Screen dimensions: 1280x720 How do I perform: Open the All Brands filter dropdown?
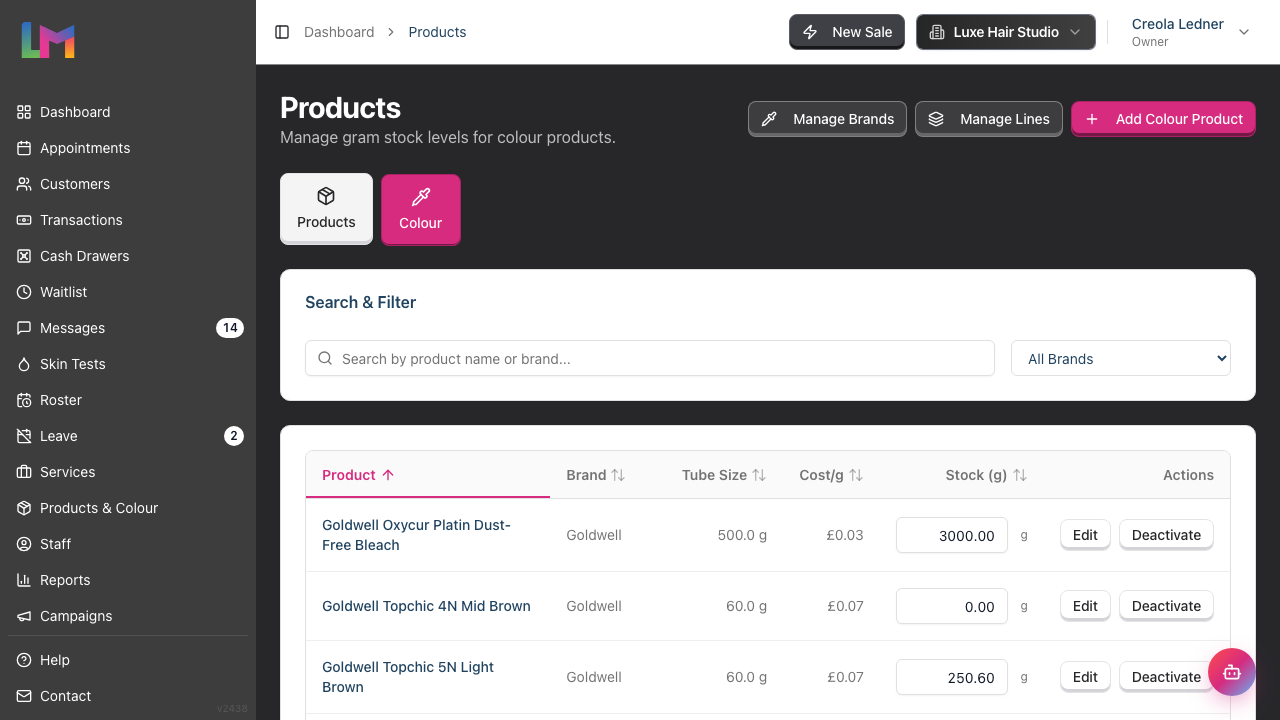pos(1121,358)
